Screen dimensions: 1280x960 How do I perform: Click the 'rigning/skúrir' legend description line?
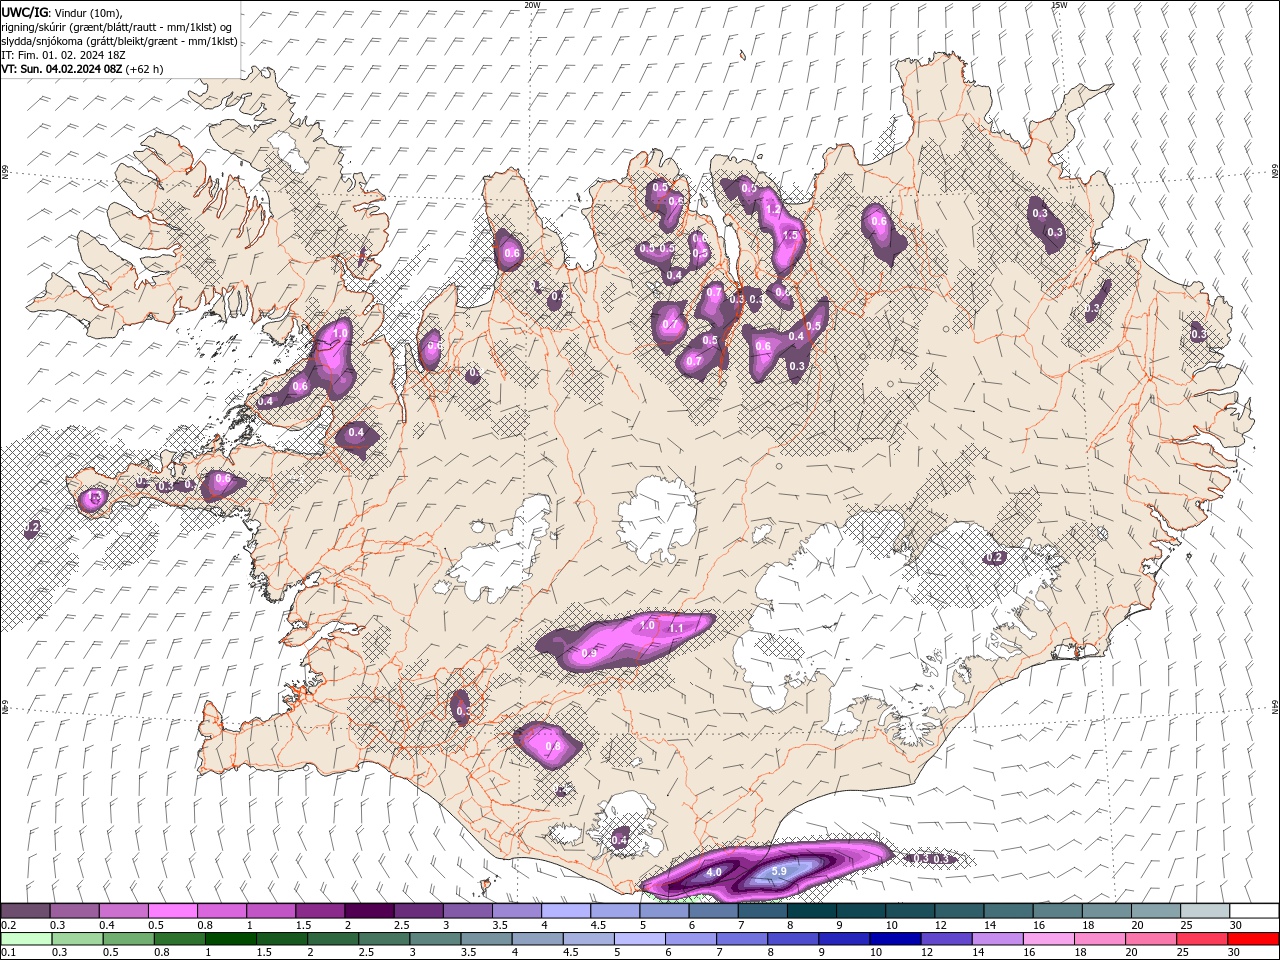click(x=117, y=26)
